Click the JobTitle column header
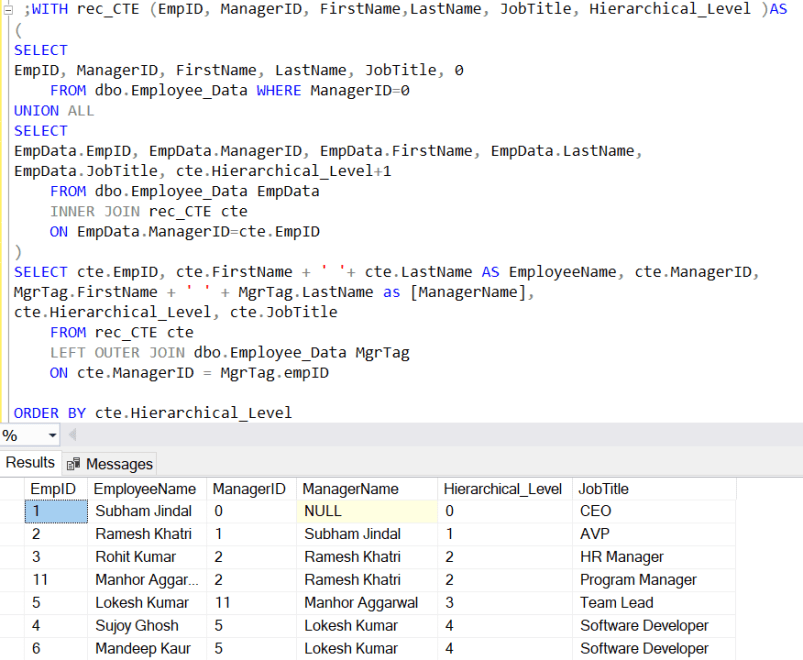This screenshot has width=803, height=660. (600, 489)
